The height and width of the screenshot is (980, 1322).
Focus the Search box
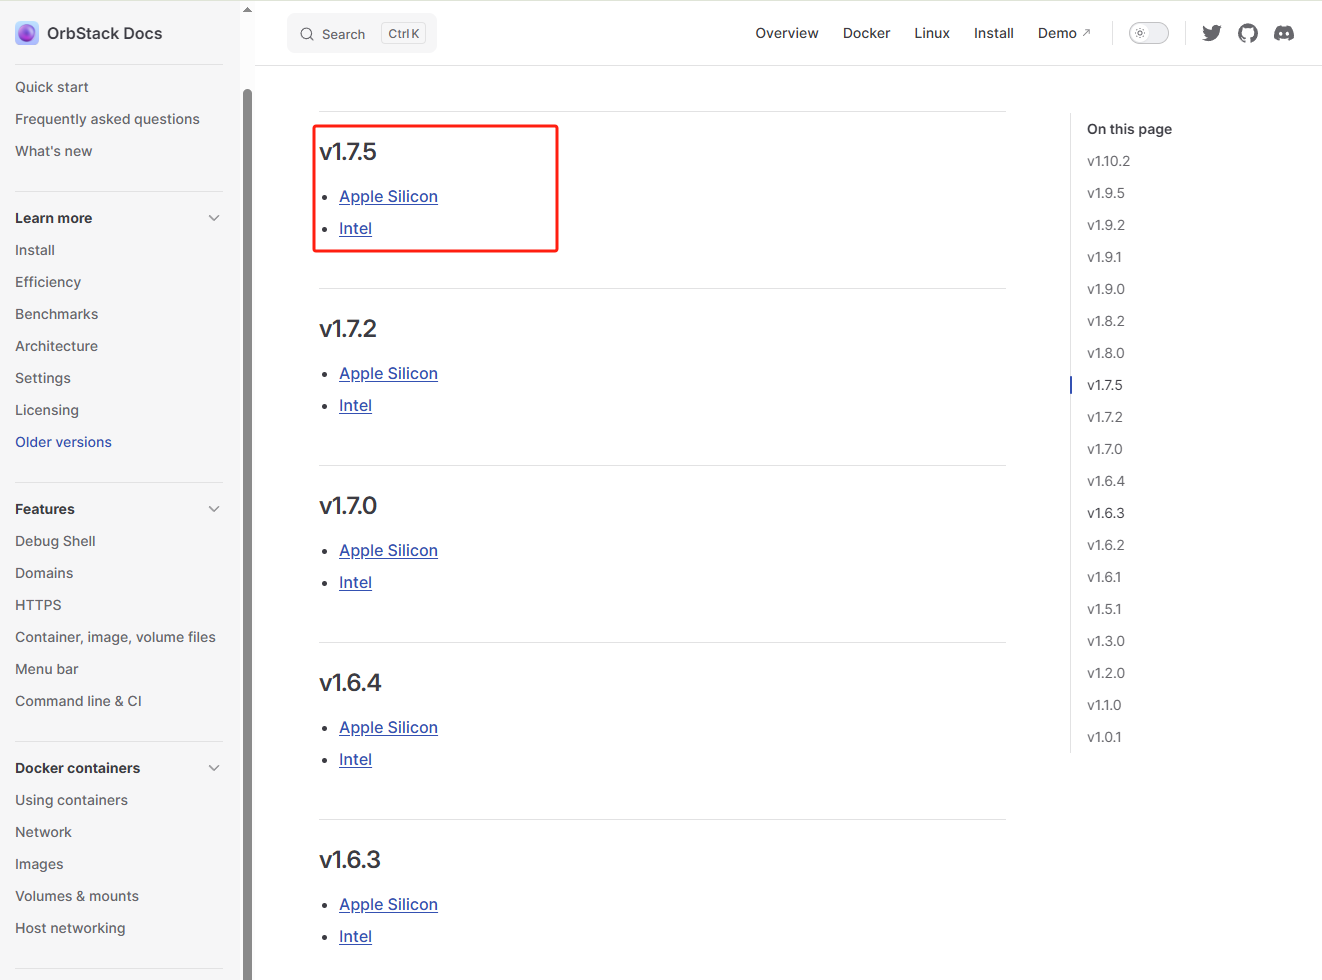[362, 33]
